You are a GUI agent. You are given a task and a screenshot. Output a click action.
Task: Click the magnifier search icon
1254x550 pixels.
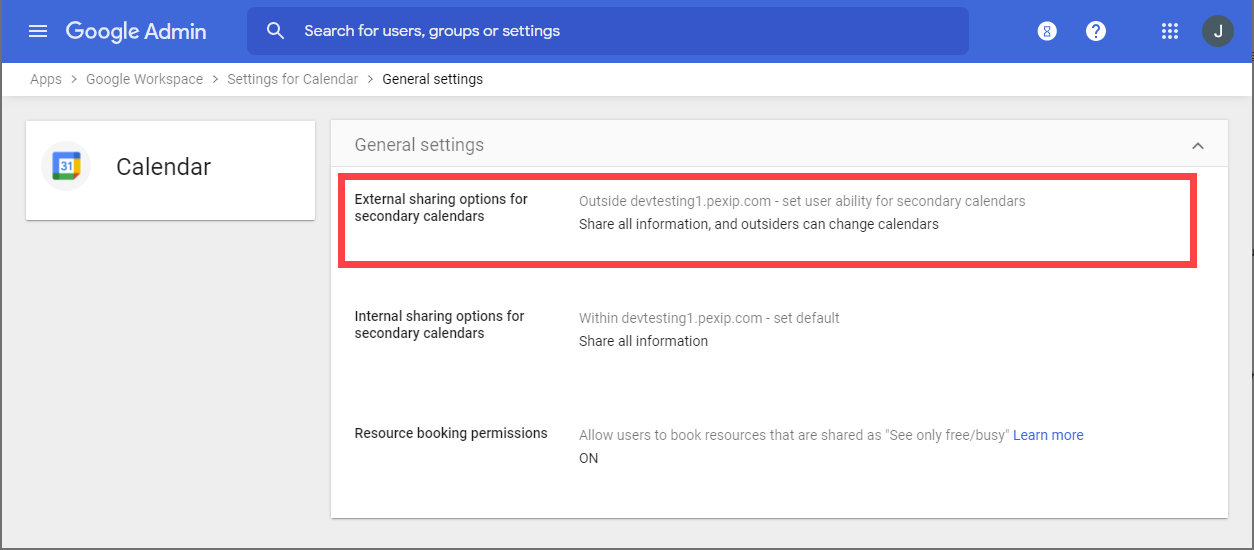coord(276,31)
